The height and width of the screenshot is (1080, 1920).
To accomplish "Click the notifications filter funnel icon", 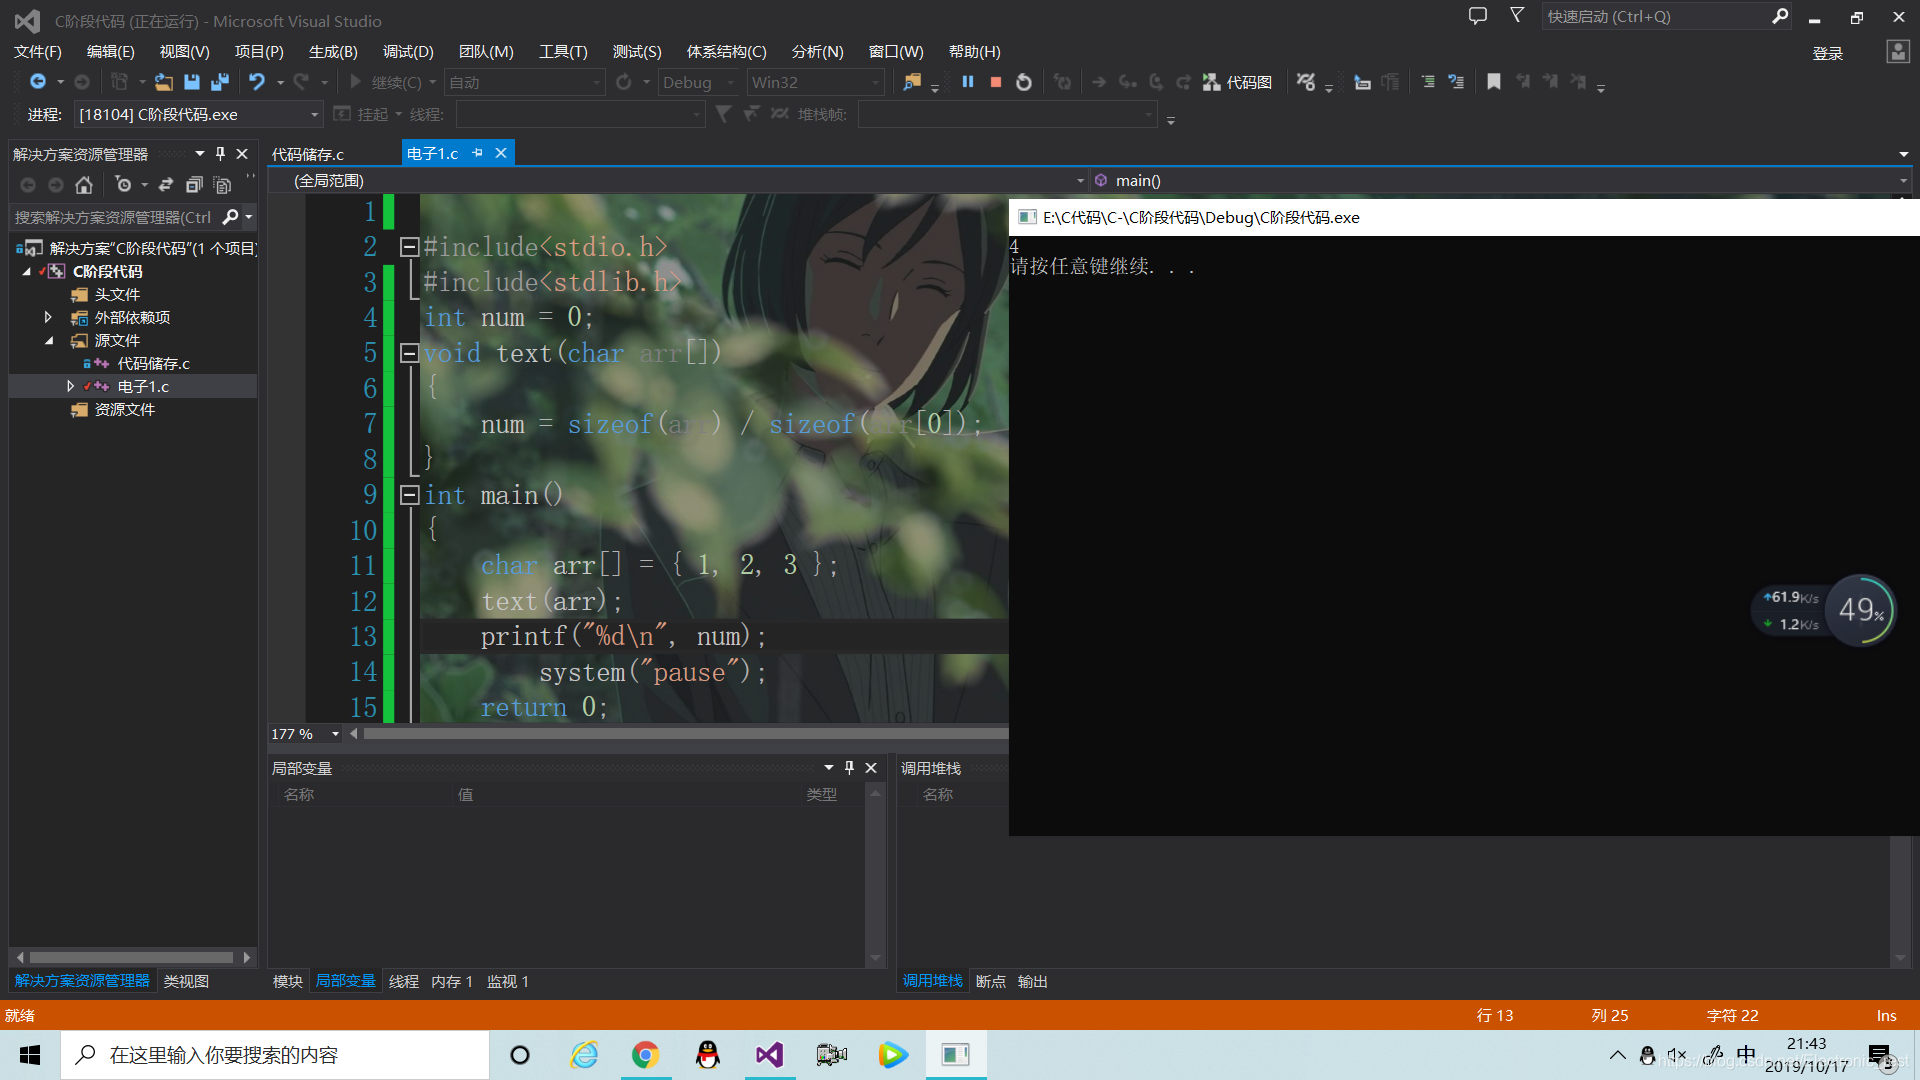I will tap(1517, 16).
